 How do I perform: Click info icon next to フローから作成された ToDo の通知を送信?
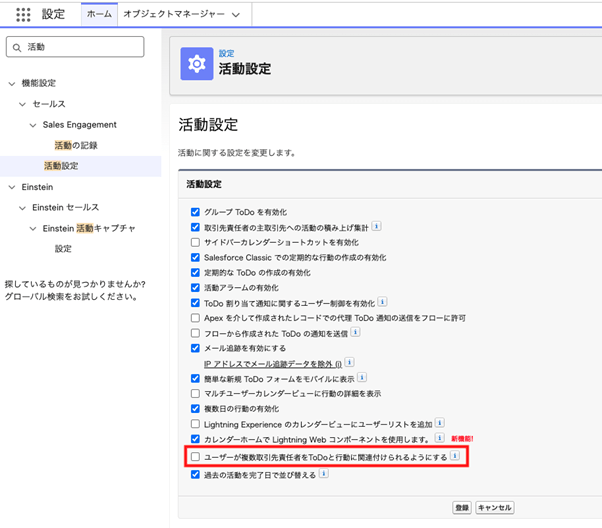pos(384,332)
